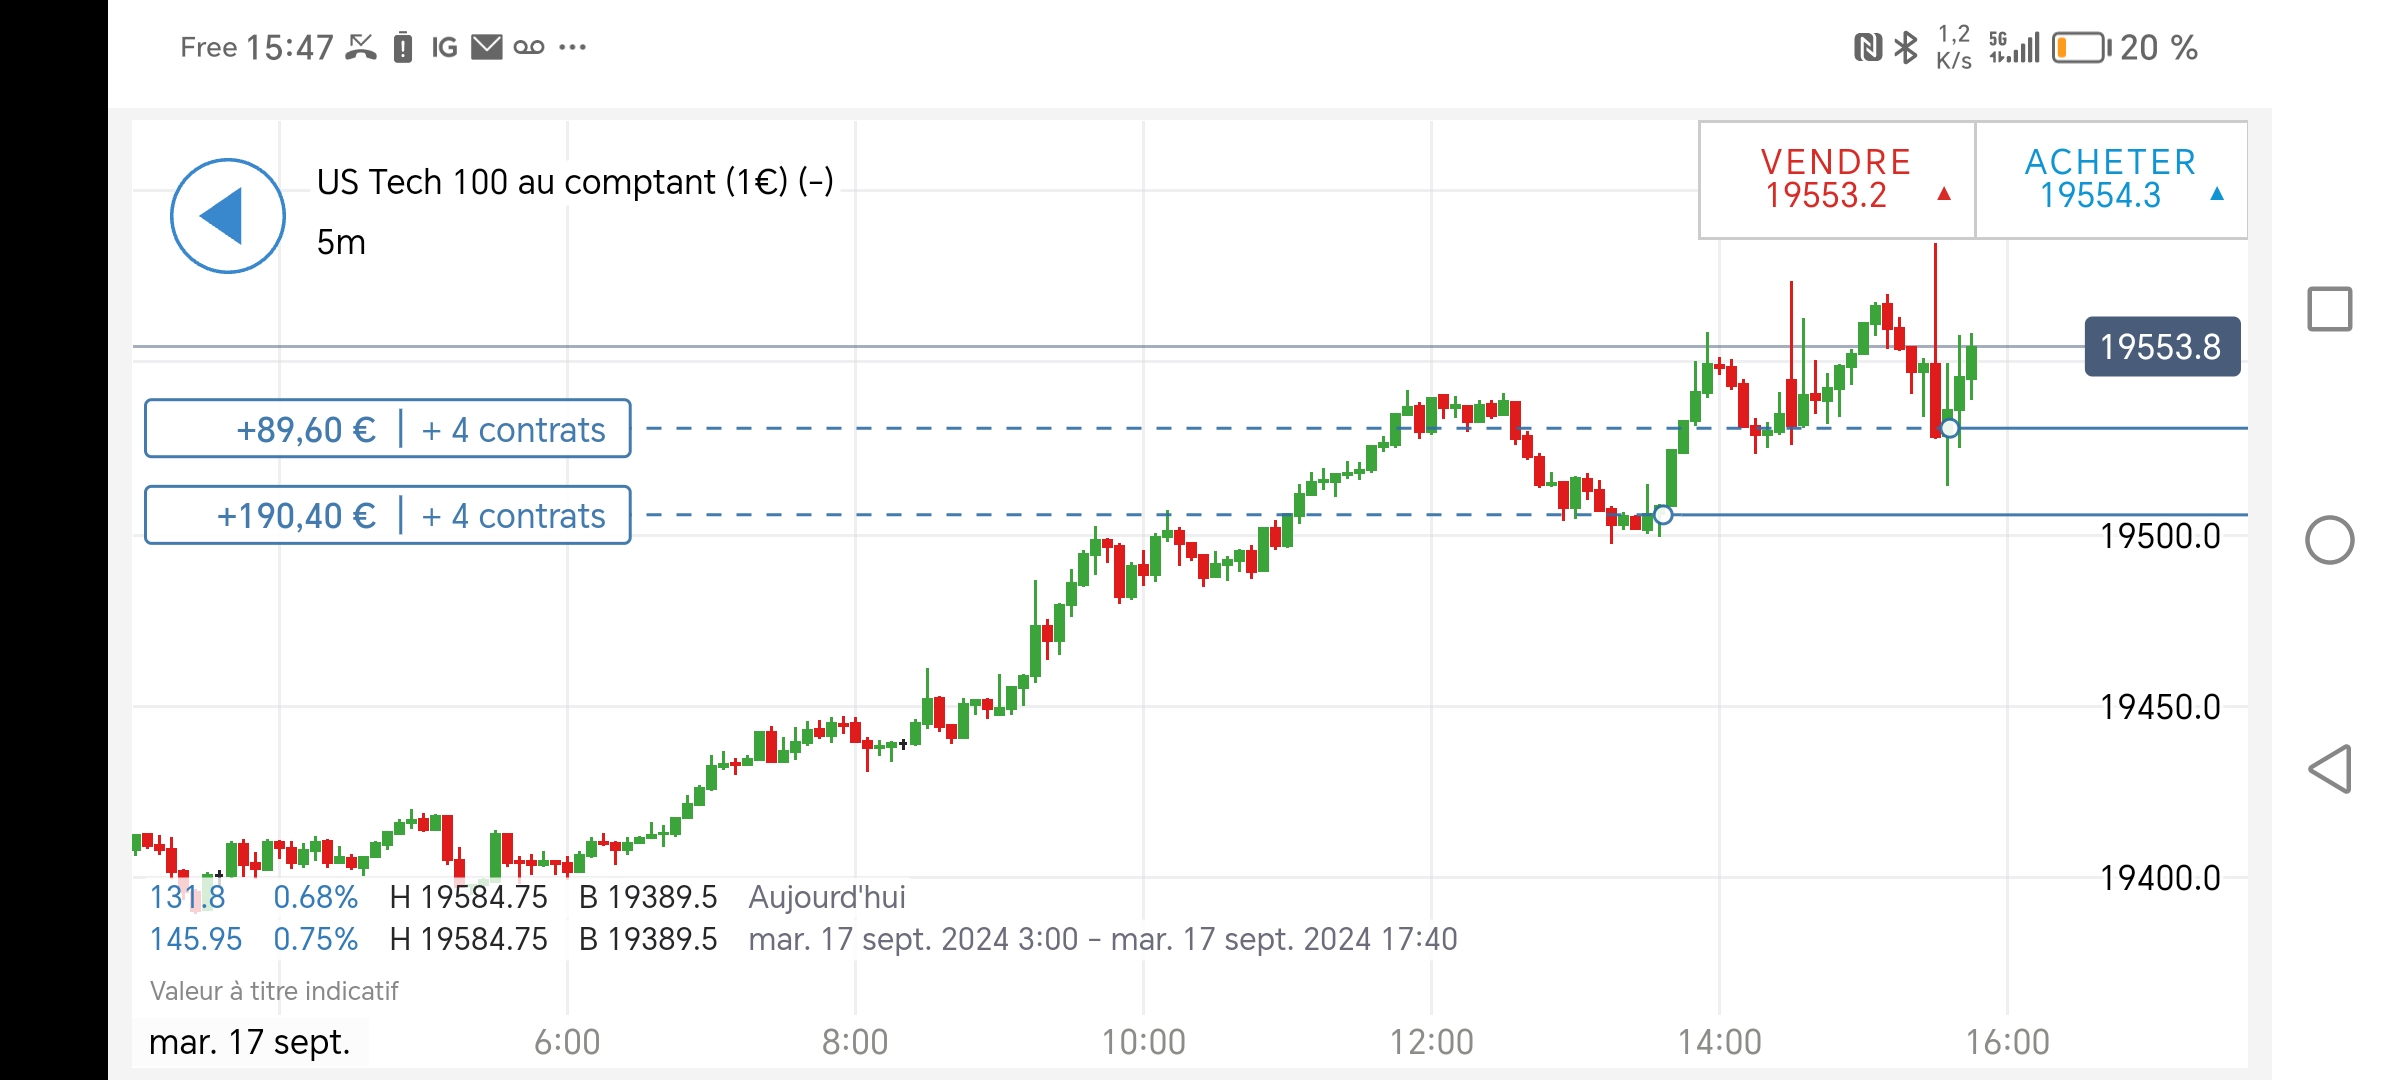
Task: Tap the US Tech 100 instrument title
Action: click(x=575, y=182)
